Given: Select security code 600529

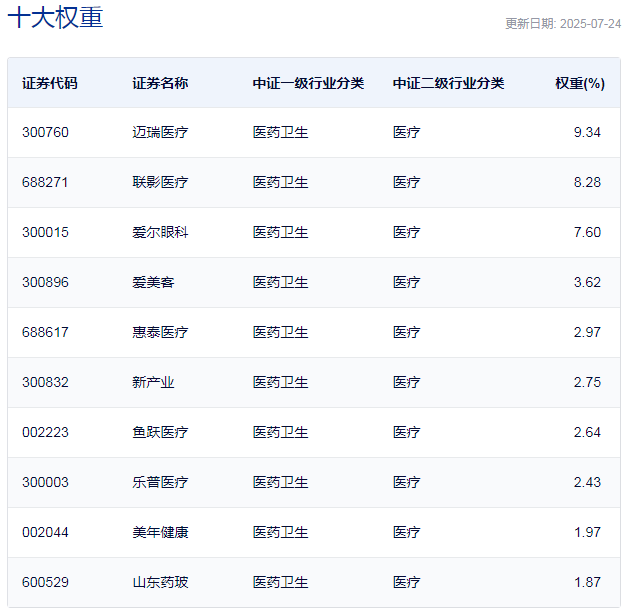Looking at the screenshot, I should click(45, 582).
